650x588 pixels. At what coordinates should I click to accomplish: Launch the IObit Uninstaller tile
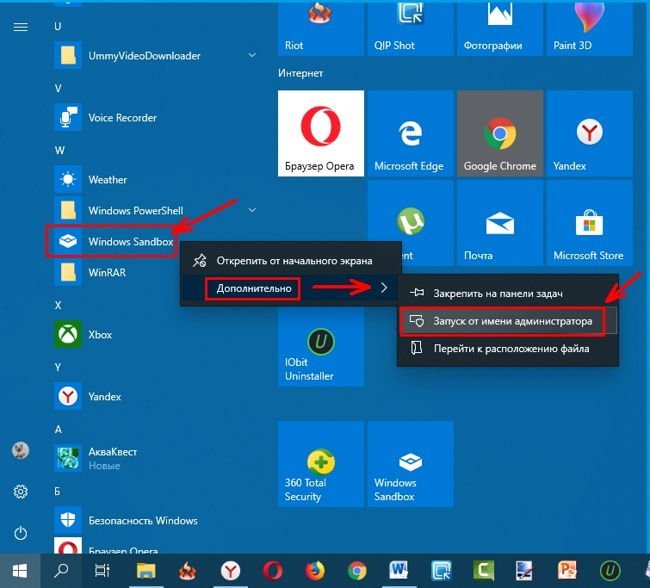click(320, 348)
